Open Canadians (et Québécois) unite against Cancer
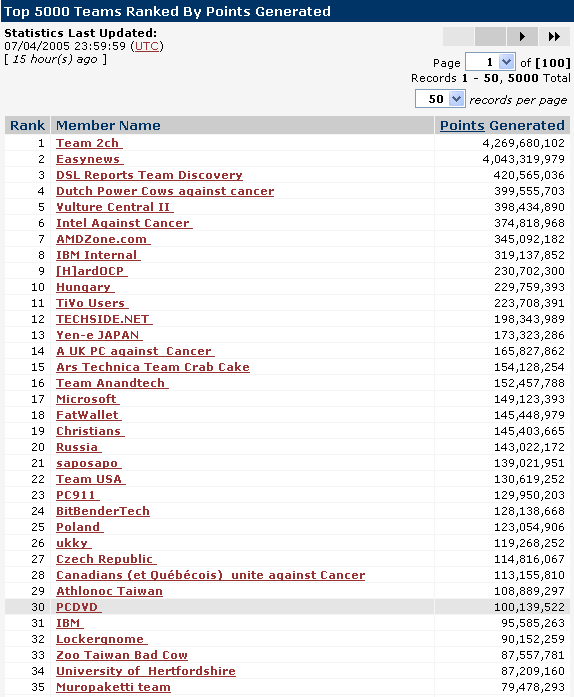574x697 pixels. tap(211, 575)
